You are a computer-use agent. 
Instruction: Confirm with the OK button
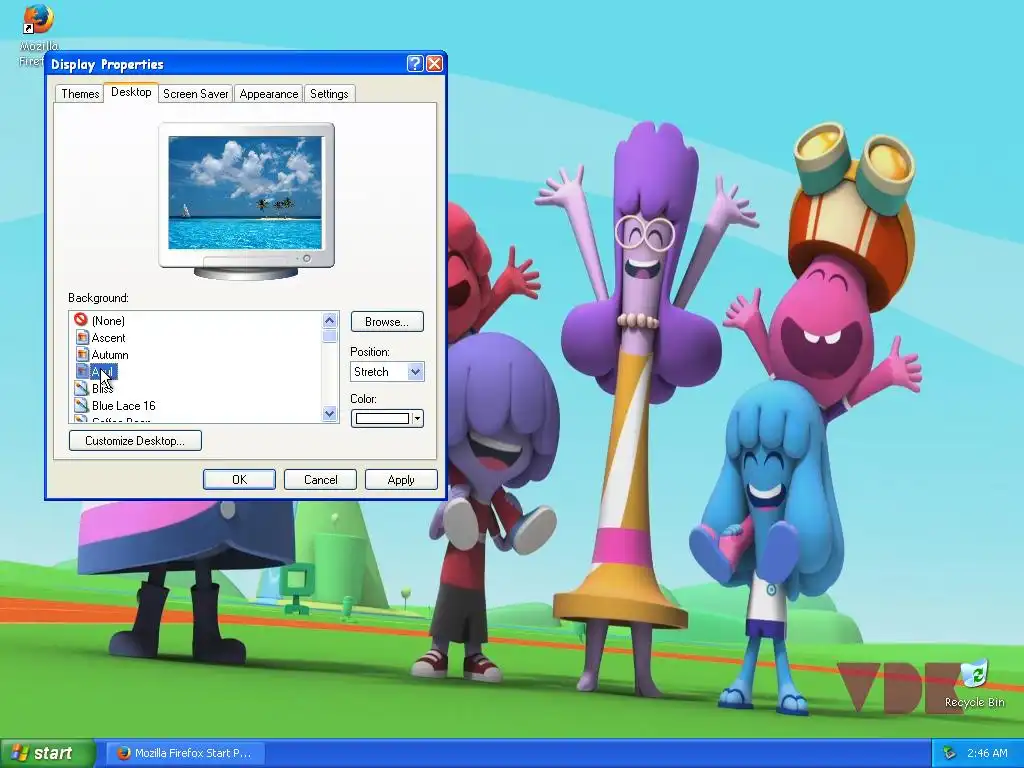(x=239, y=479)
